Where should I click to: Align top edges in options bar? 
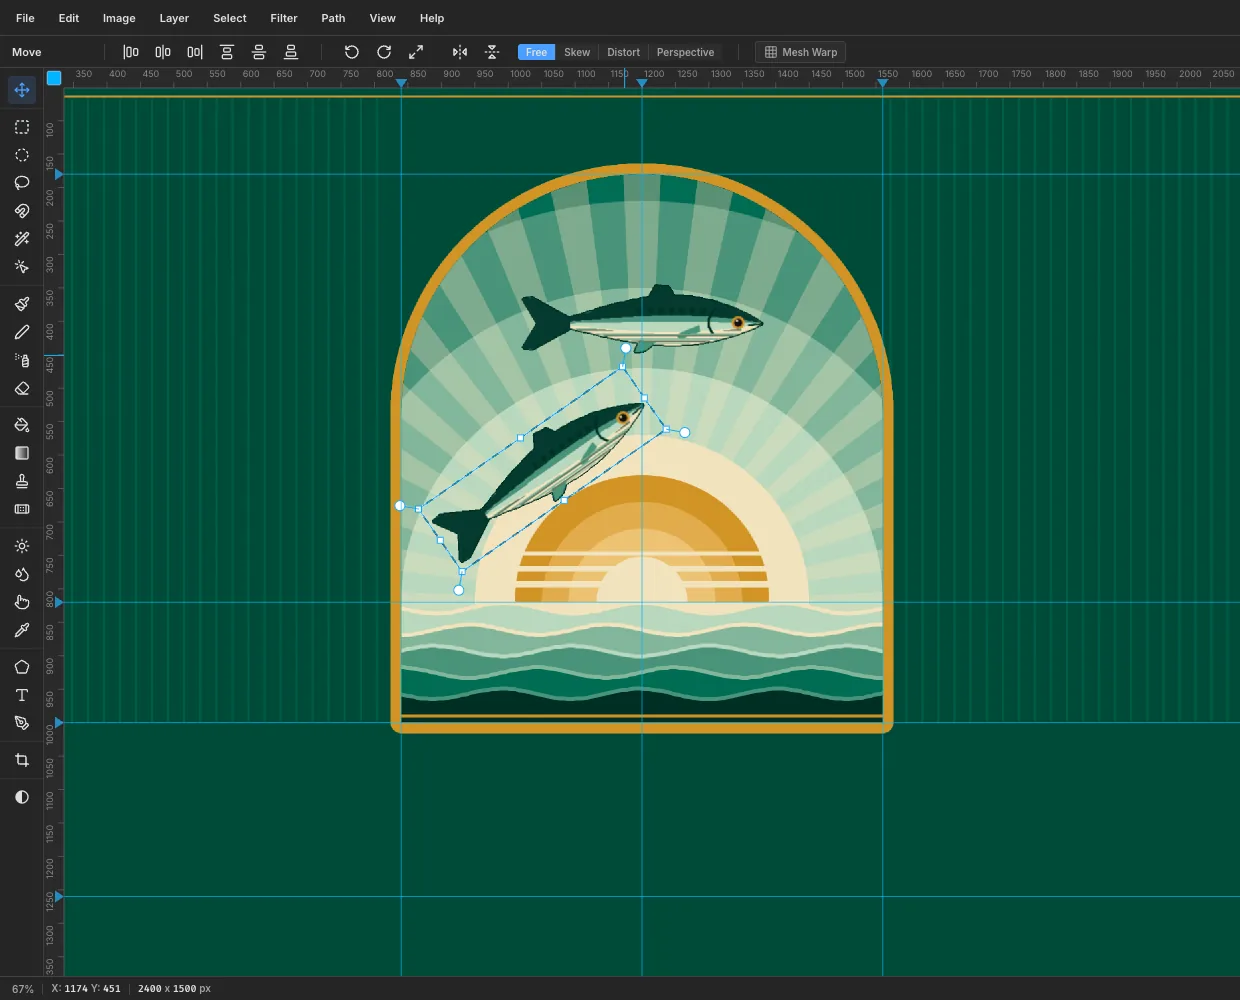pos(227,52)
